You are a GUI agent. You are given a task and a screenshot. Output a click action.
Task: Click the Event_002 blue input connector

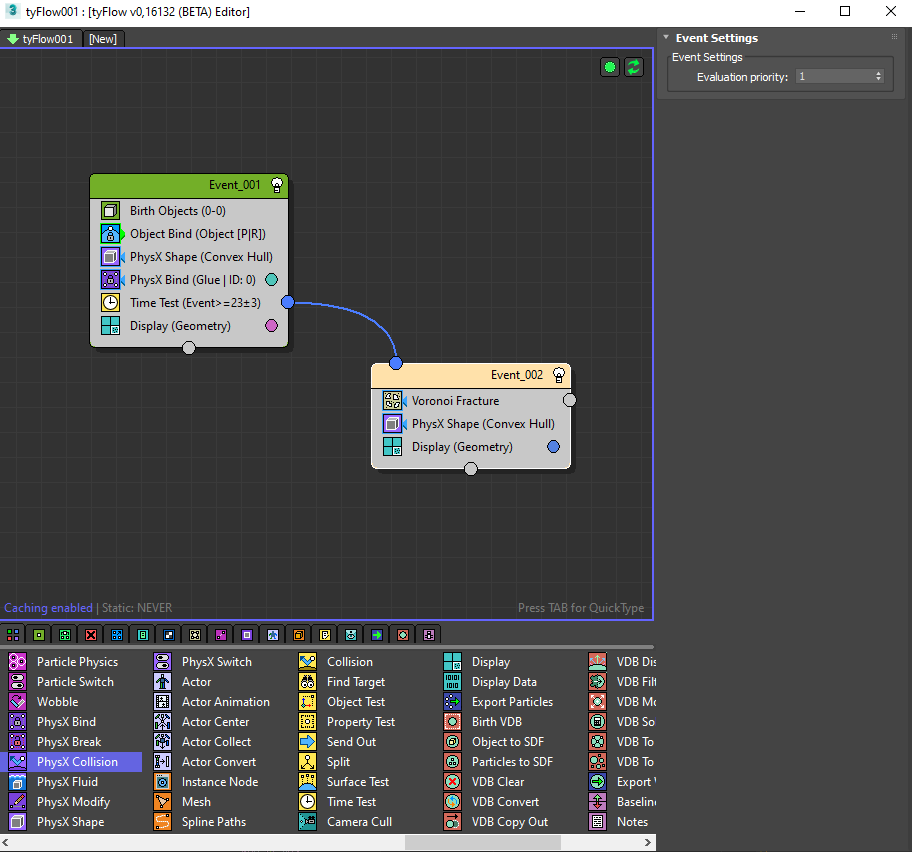(x=396, y=363)
